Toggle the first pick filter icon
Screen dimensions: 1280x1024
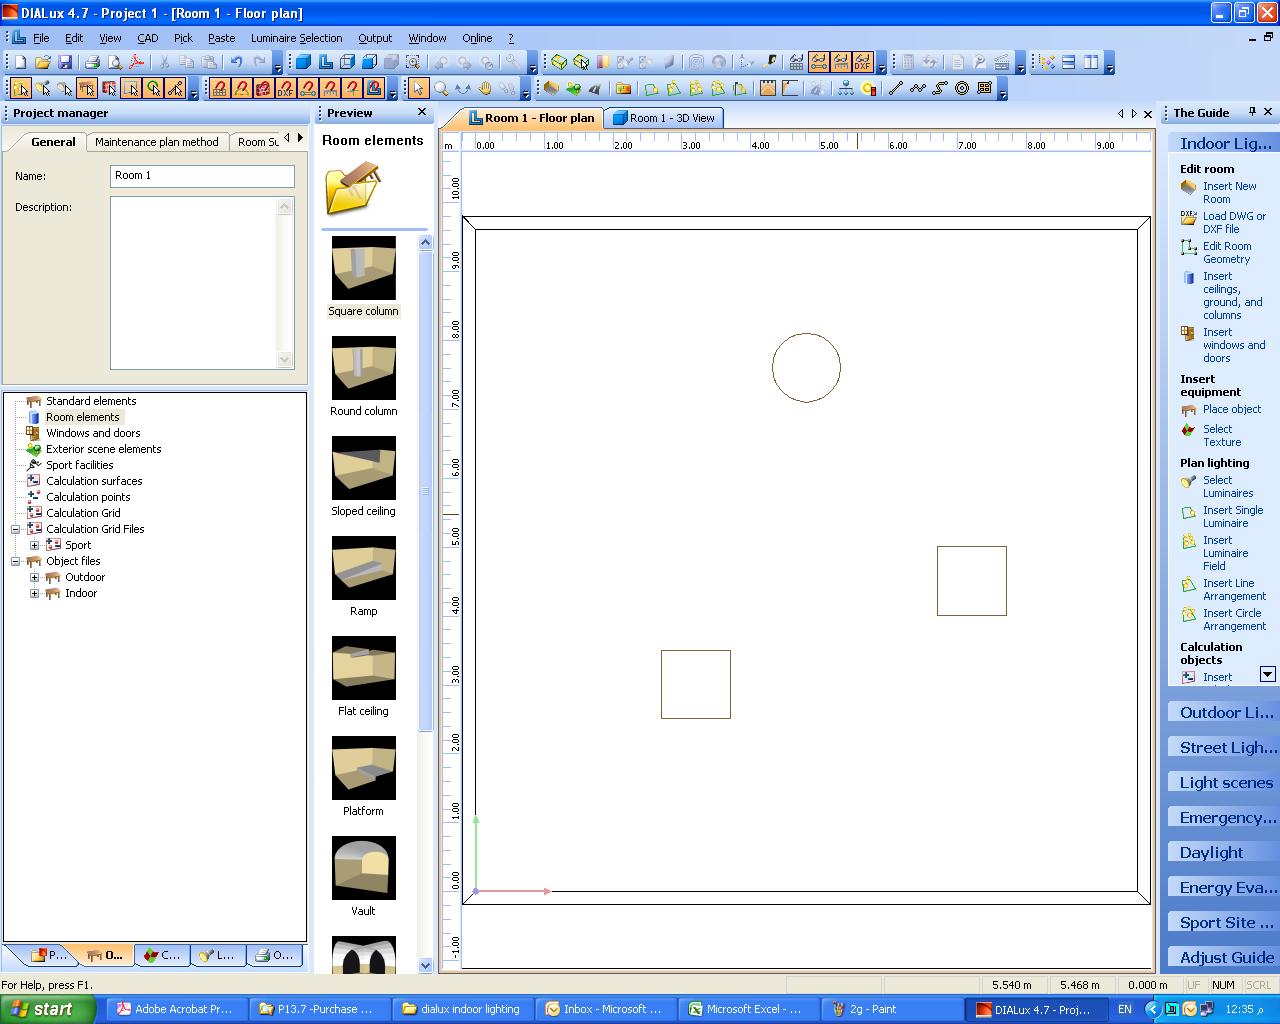click(20, 88)
